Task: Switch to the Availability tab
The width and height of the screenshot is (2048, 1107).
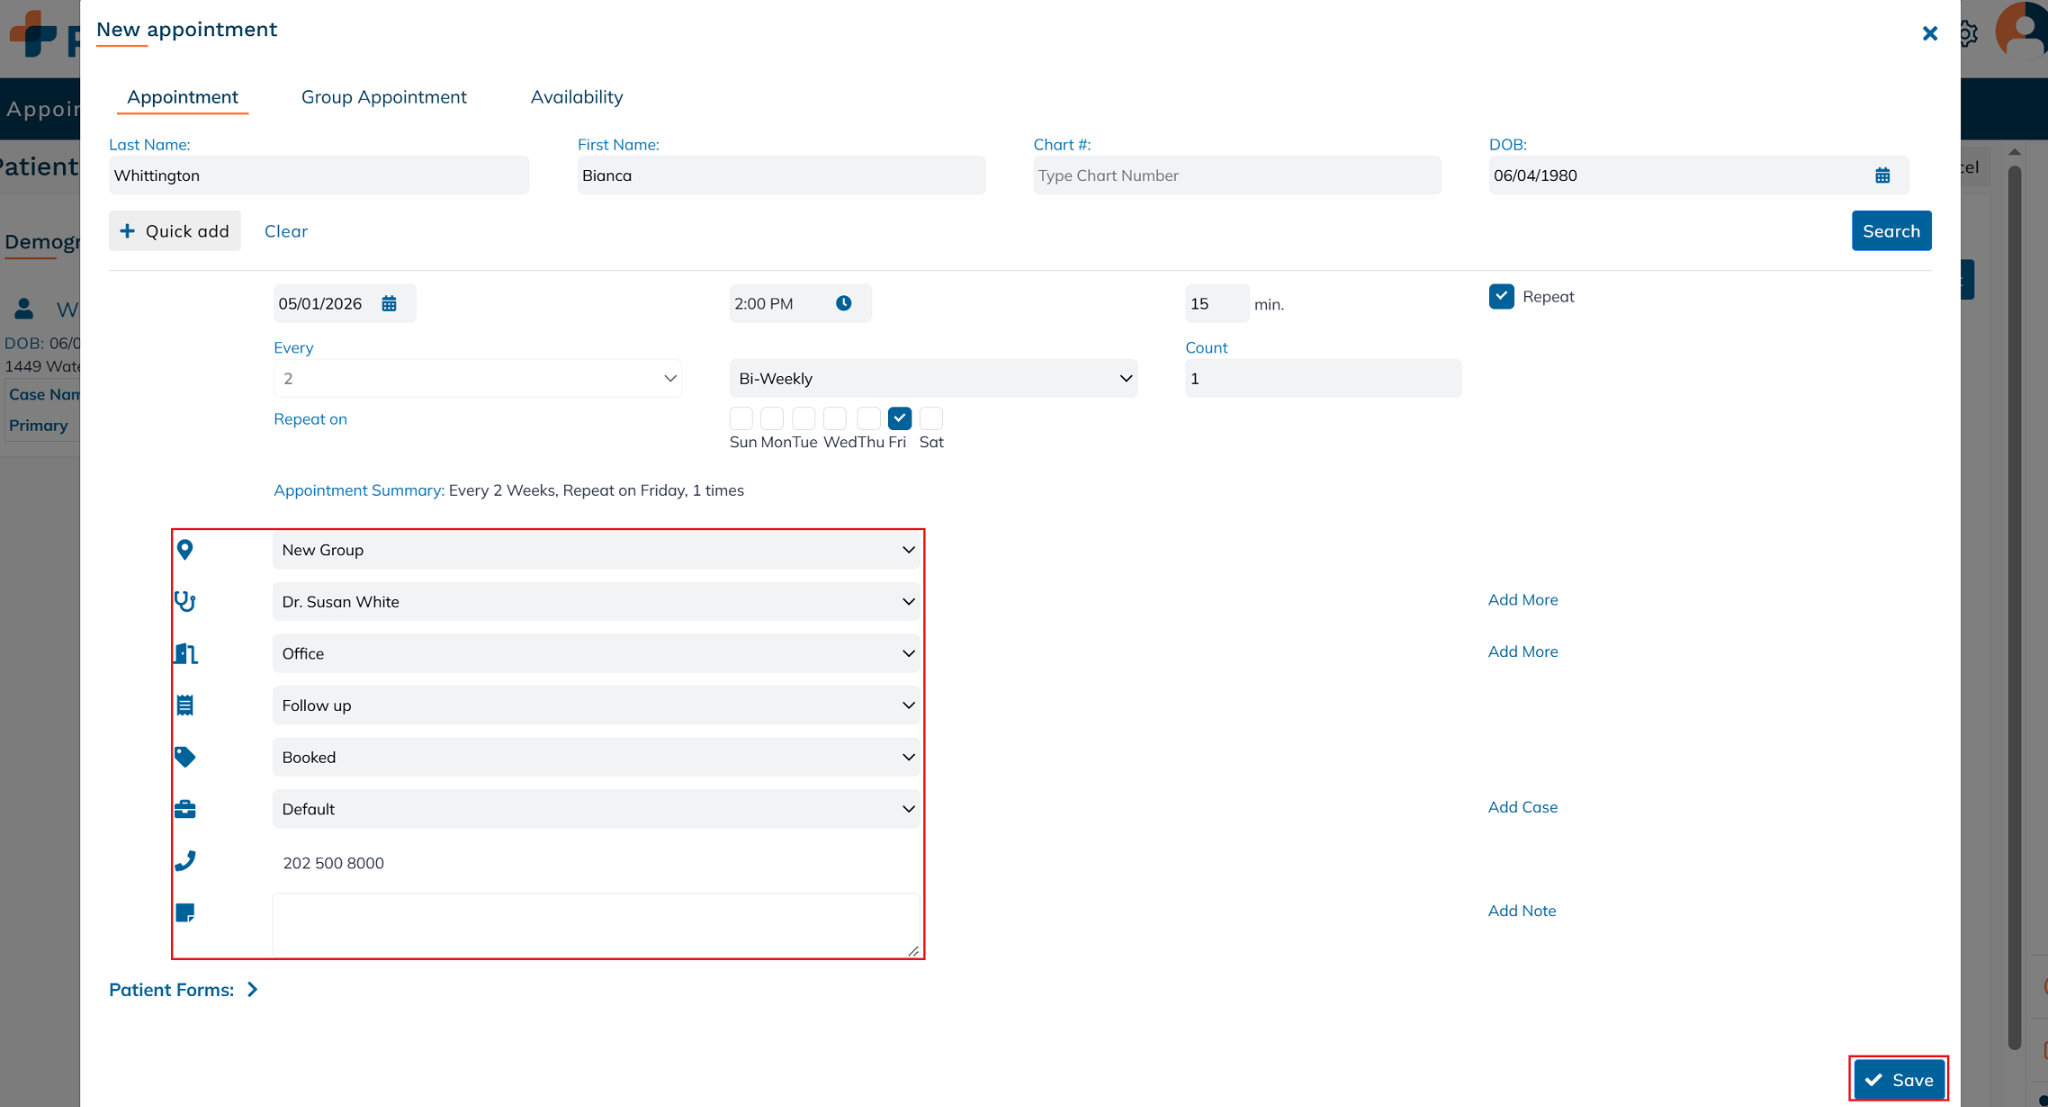Action: pos(576,97)
